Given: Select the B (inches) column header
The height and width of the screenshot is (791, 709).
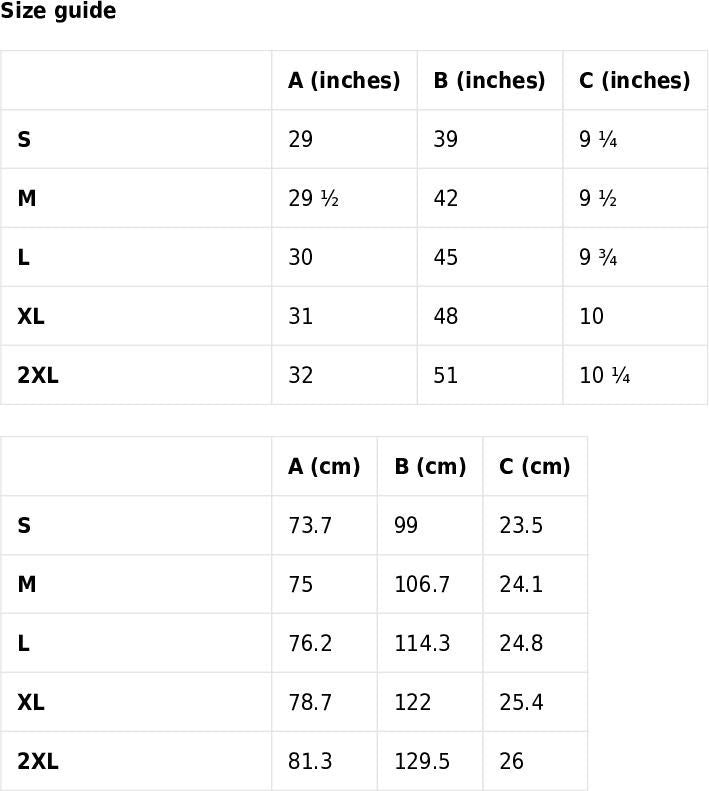Looking at the screenshot, I should 489,80.
